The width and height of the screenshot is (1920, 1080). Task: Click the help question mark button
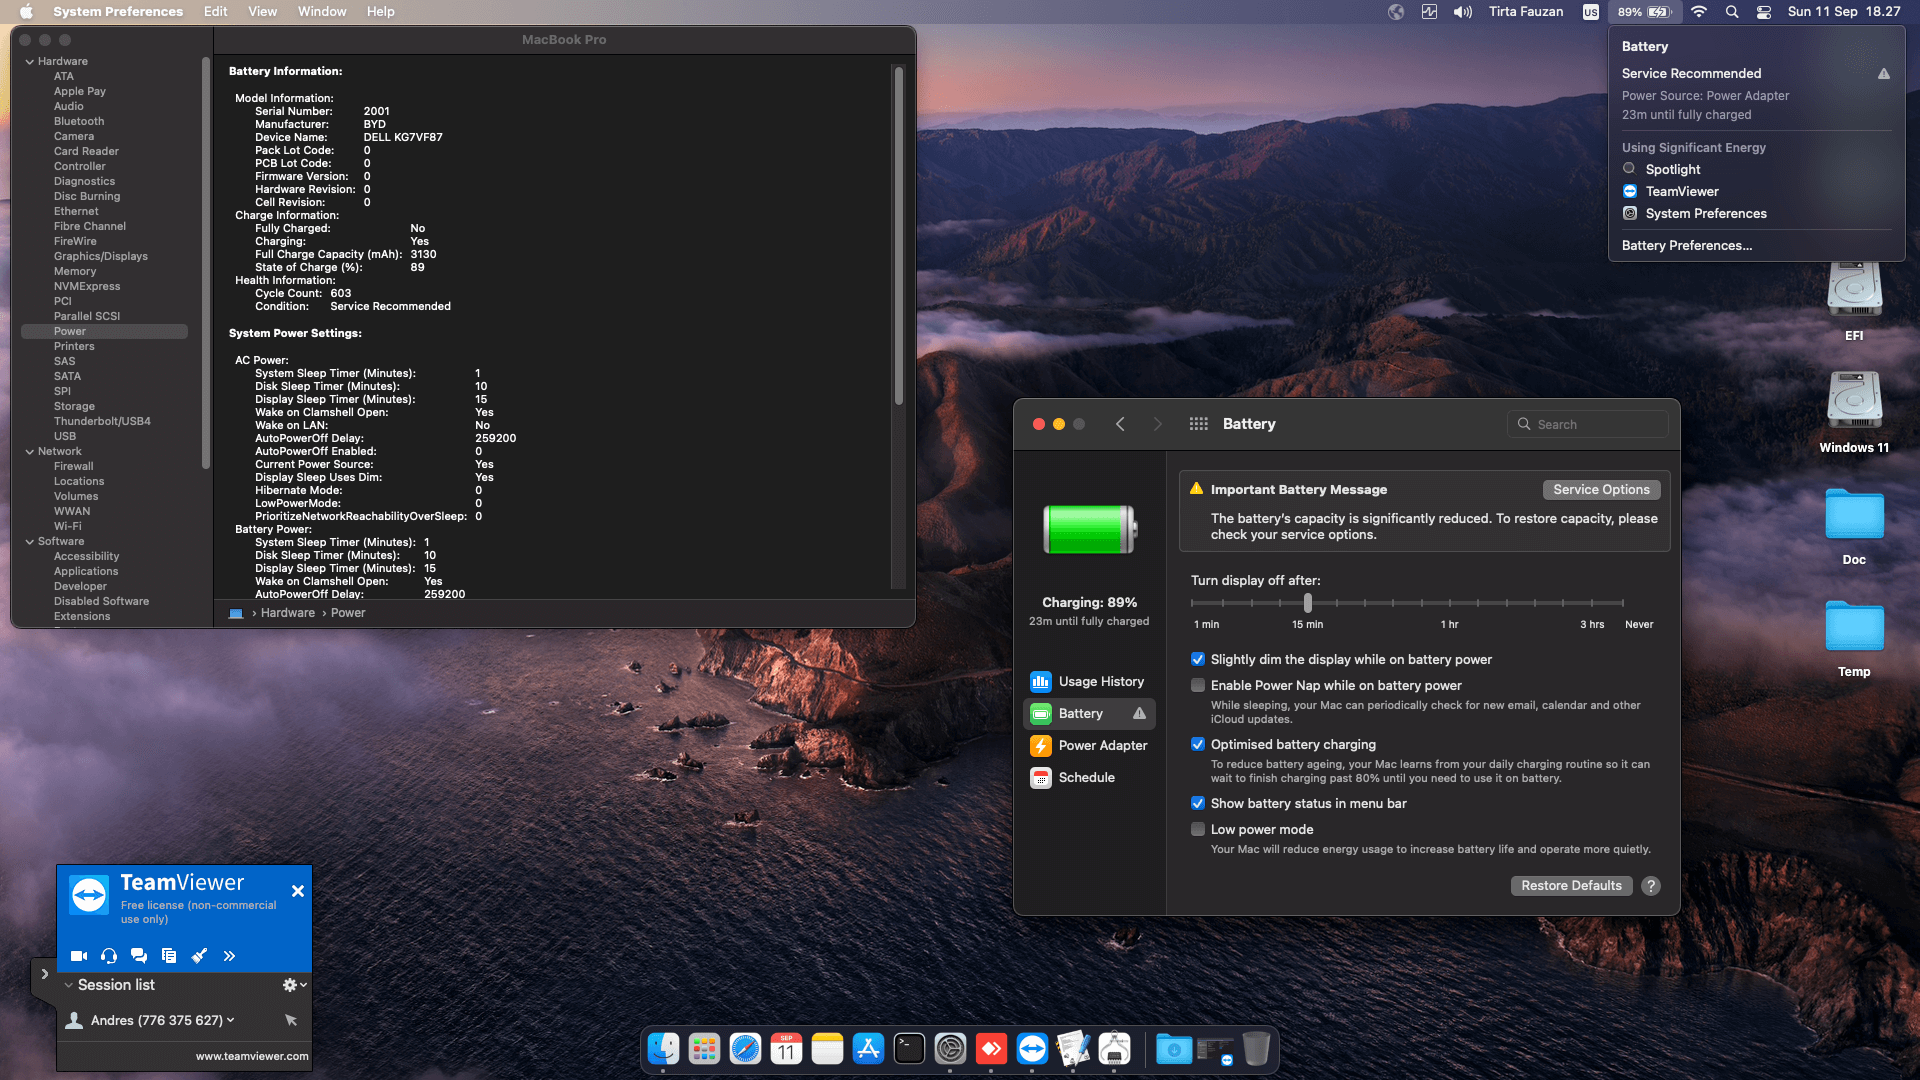coord(1651,886)
